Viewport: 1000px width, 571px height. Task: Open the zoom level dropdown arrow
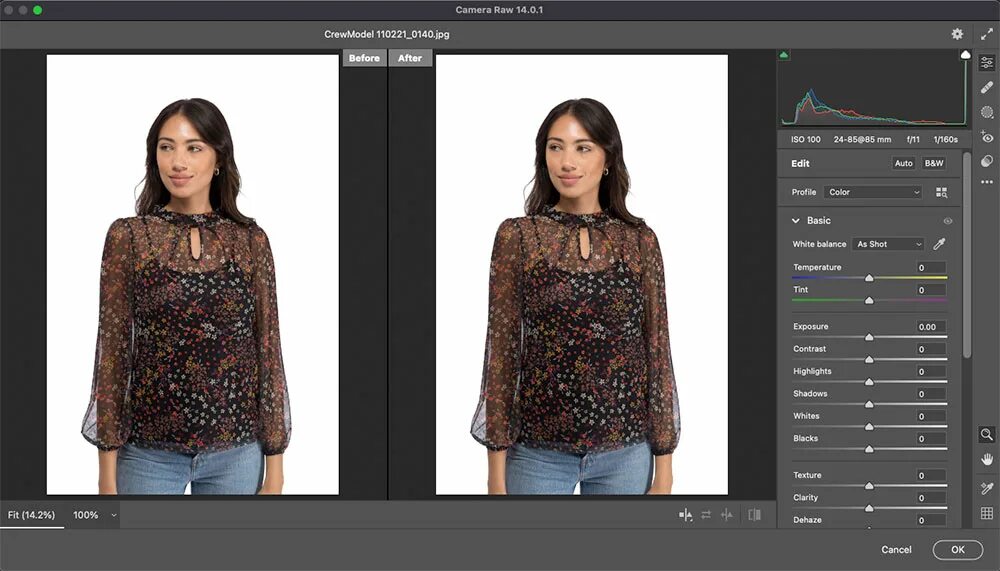click(114, 515)
